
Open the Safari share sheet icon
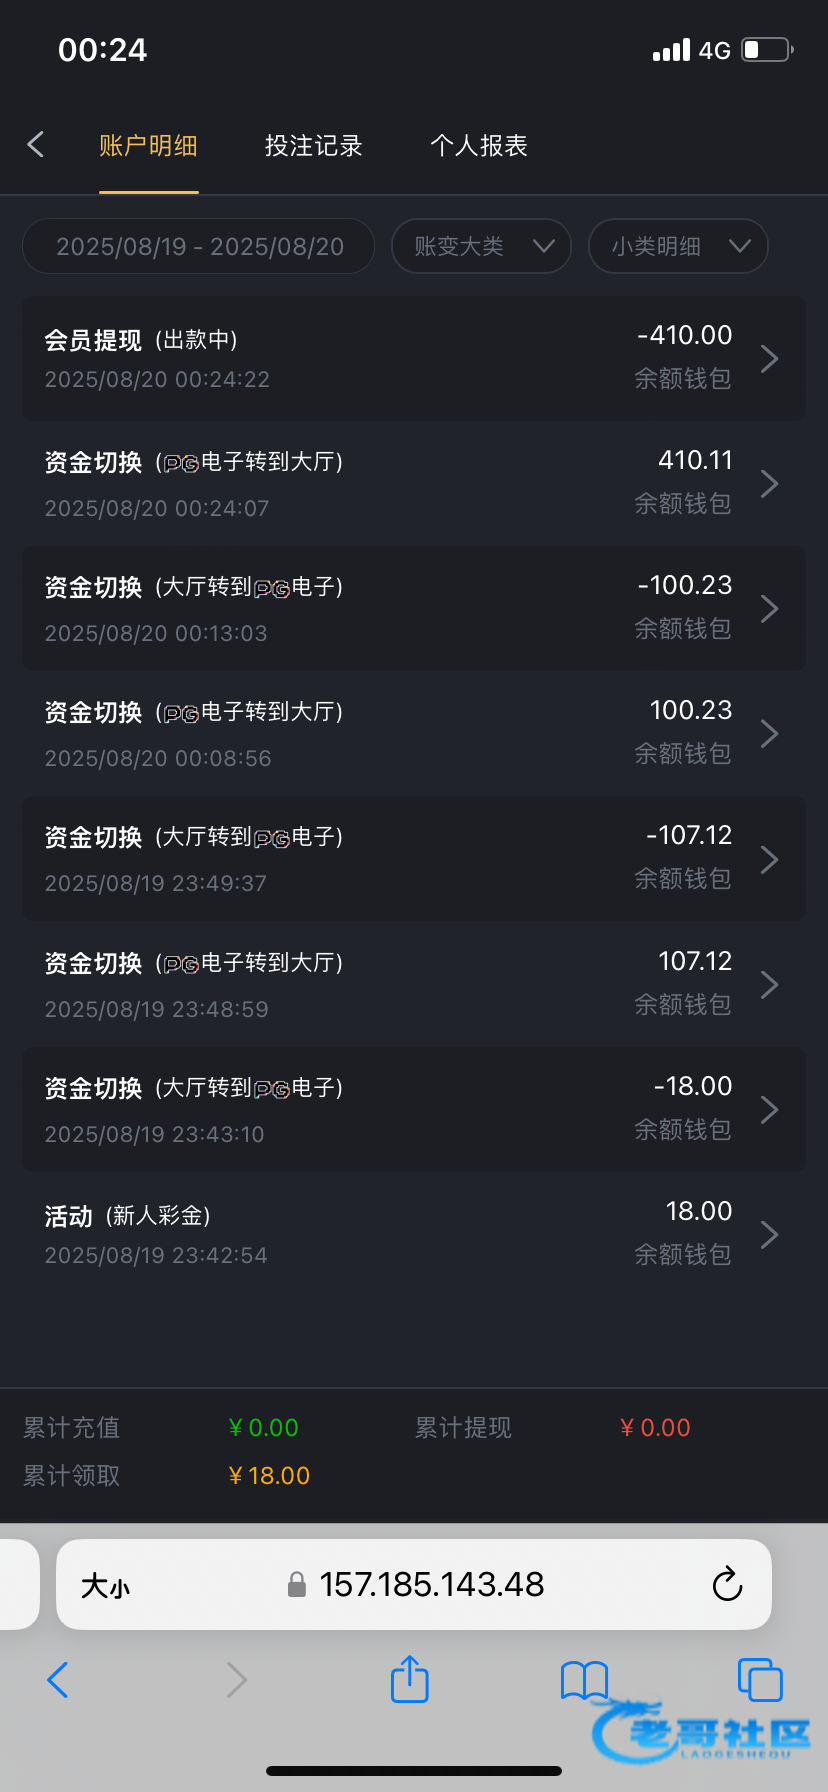[409, 1679]
